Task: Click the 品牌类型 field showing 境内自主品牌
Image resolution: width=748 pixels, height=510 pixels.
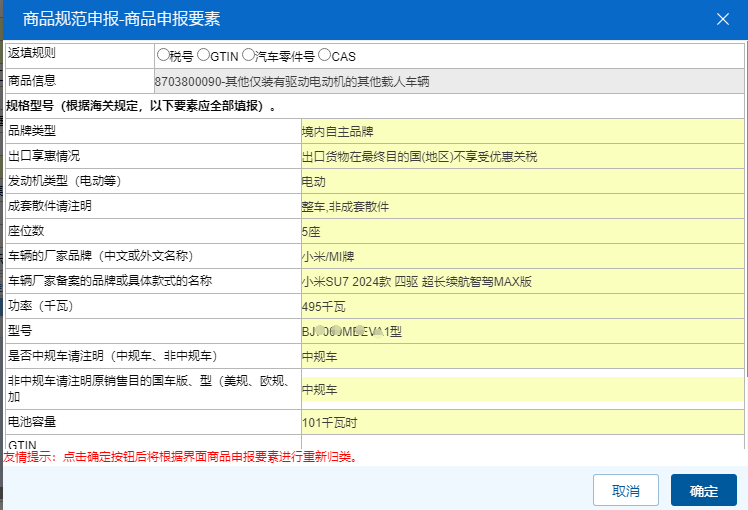Action: [521, 131]
